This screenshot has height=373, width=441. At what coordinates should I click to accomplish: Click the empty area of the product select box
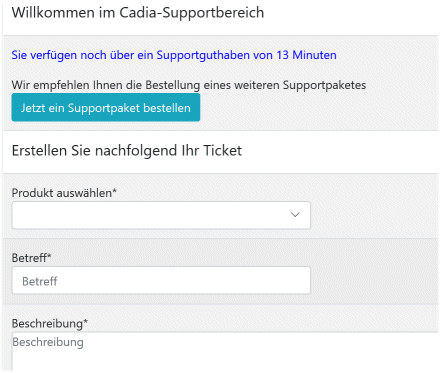[150, 215]
